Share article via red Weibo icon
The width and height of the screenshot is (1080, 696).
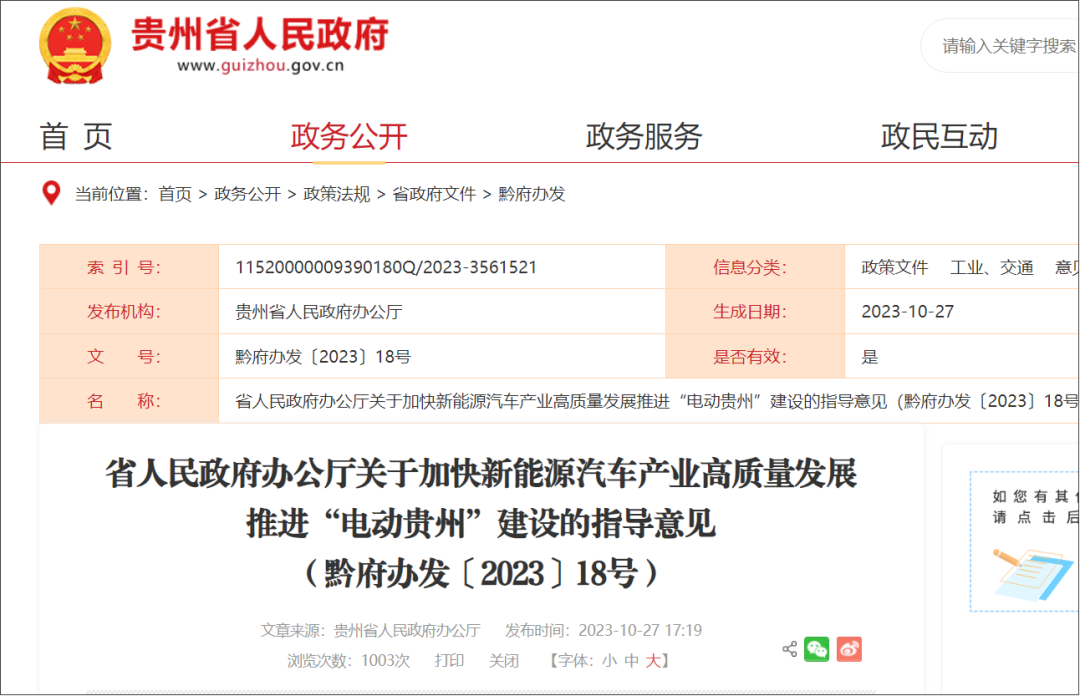tap(849, 649)
